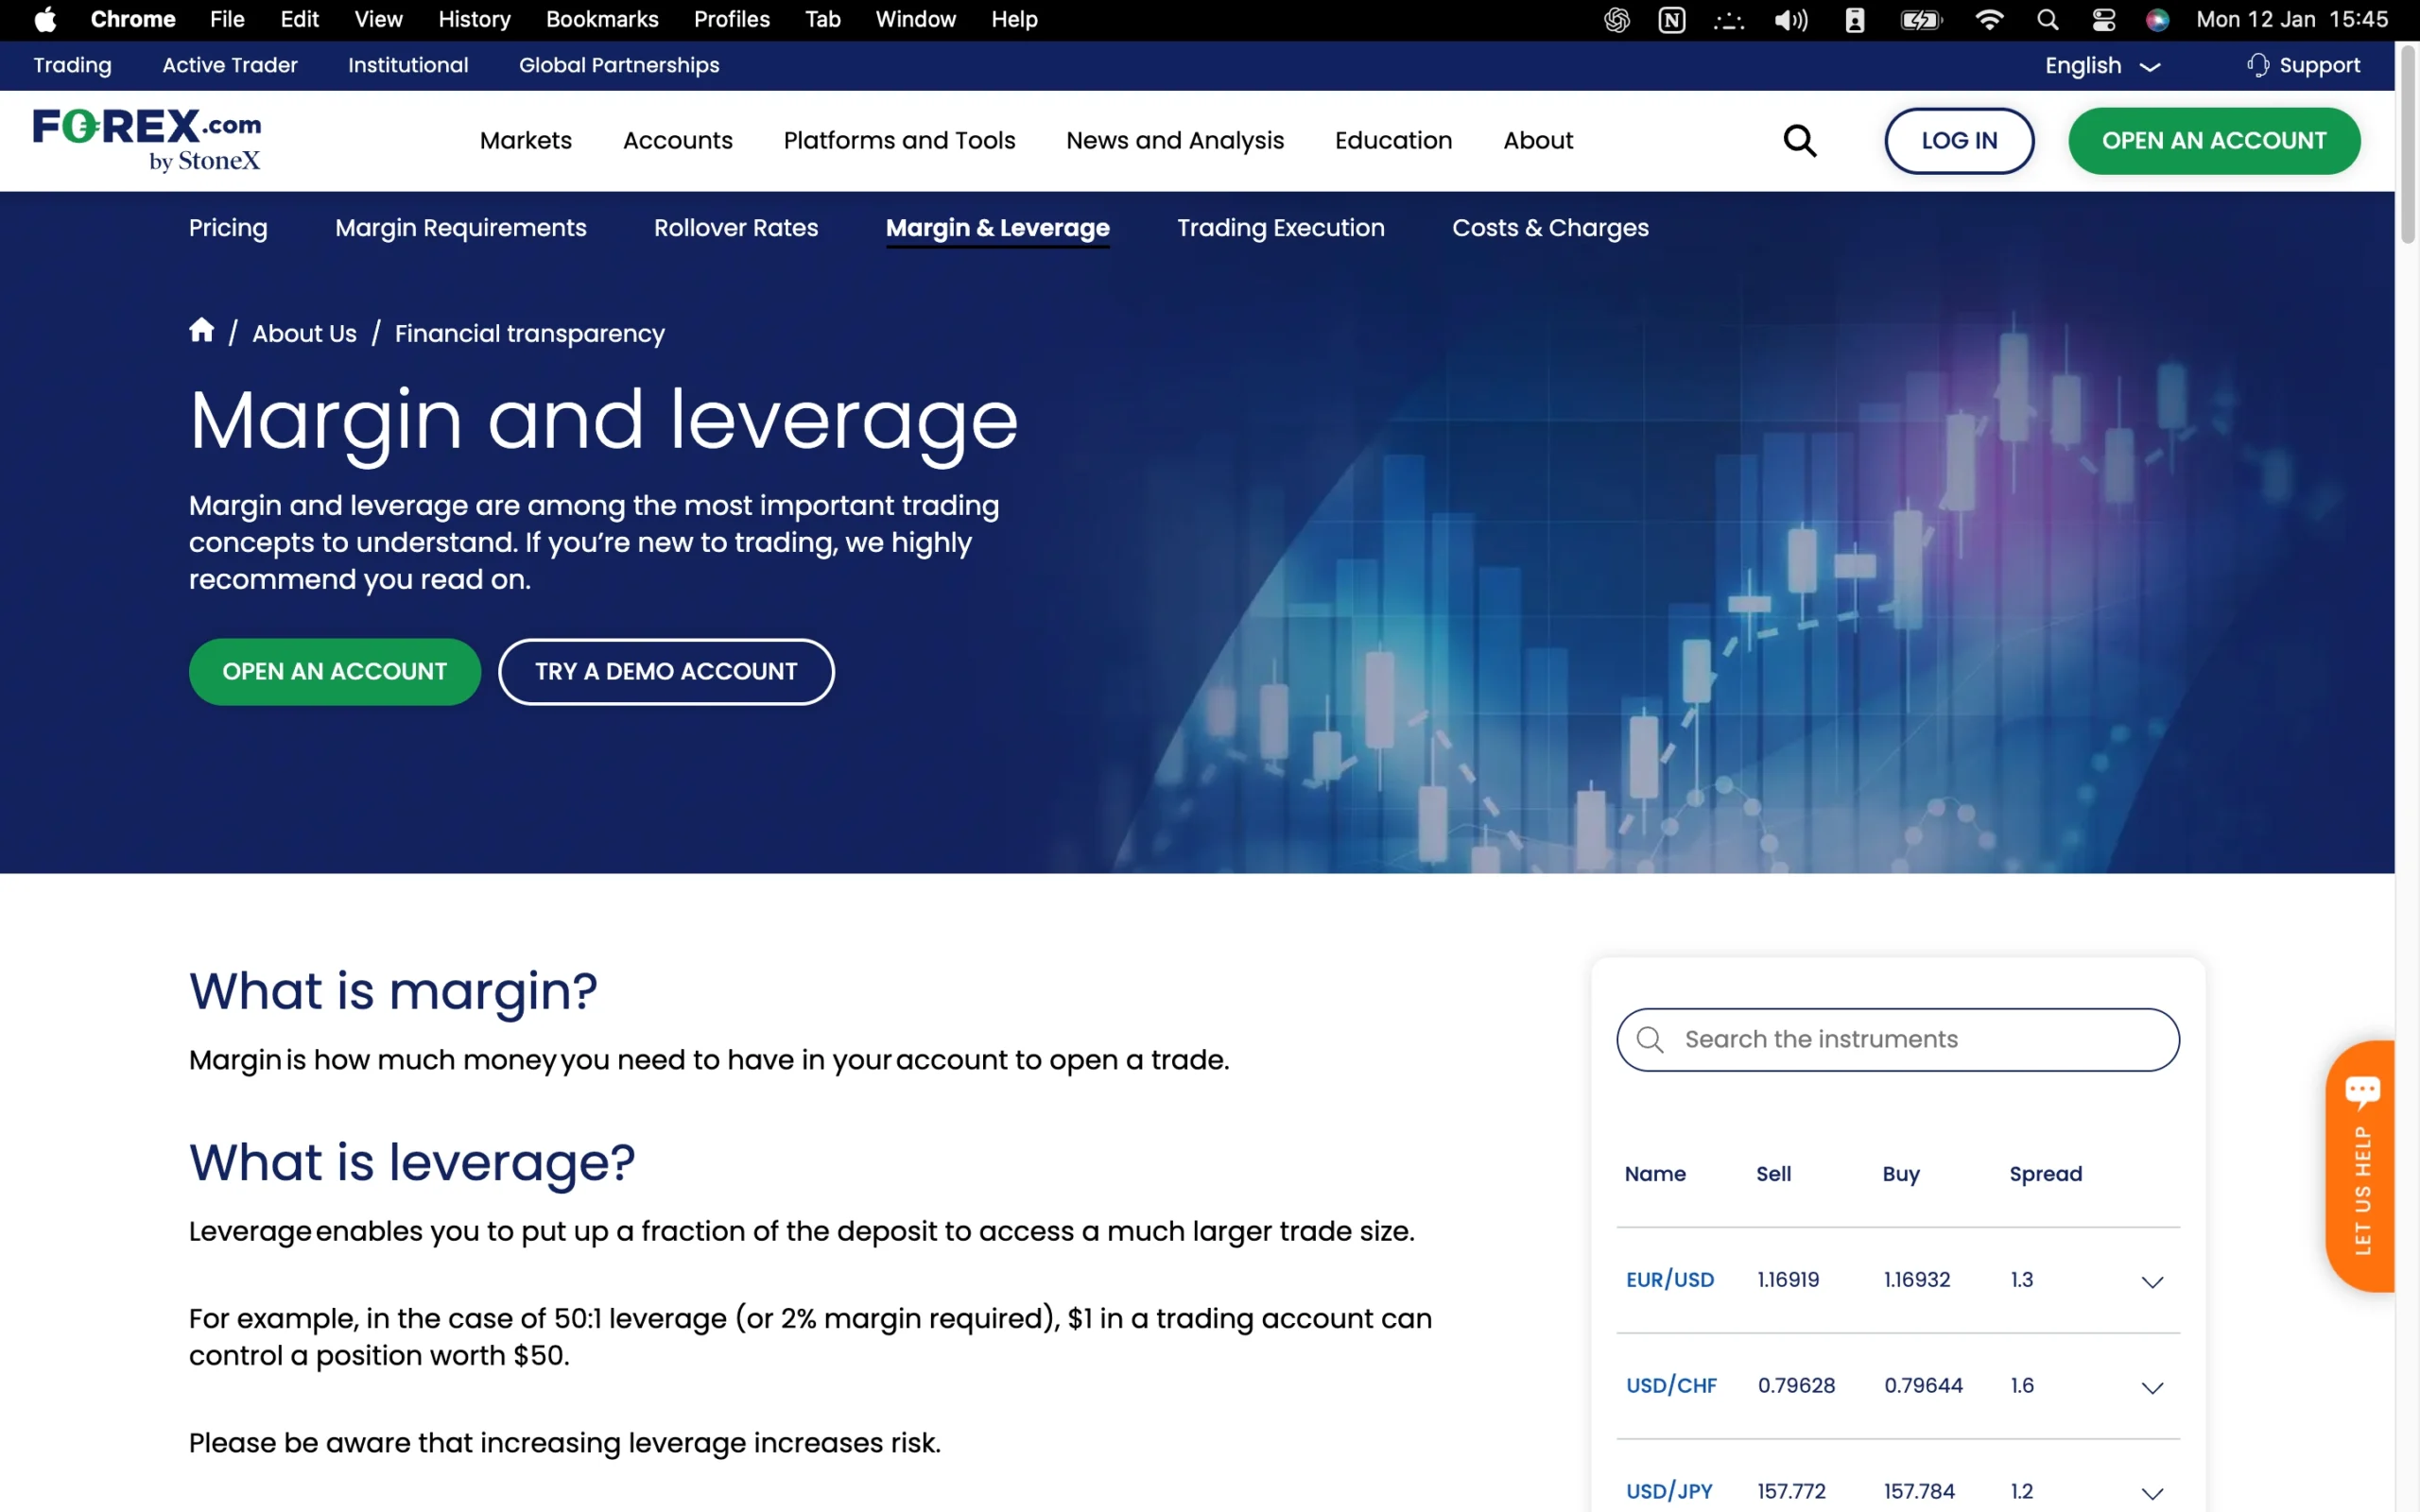Click the Wi-Fi status icon
The height and width of the screenshot is (1512, 2420).
tap(1989, 19)
